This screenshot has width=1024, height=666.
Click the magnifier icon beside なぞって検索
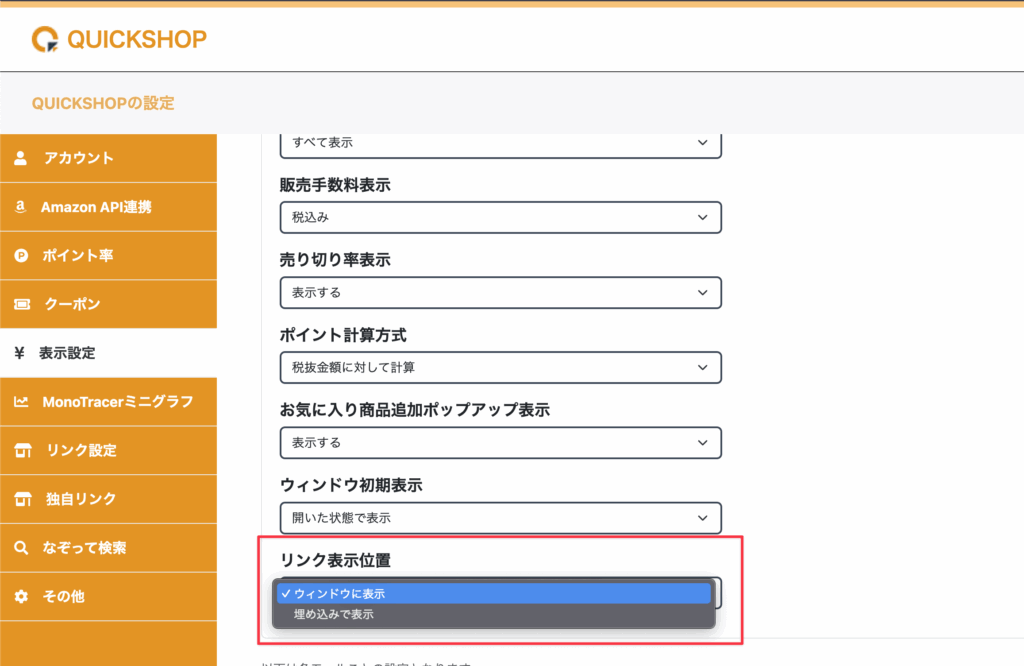pyautogui.click(x=22, y=548)
